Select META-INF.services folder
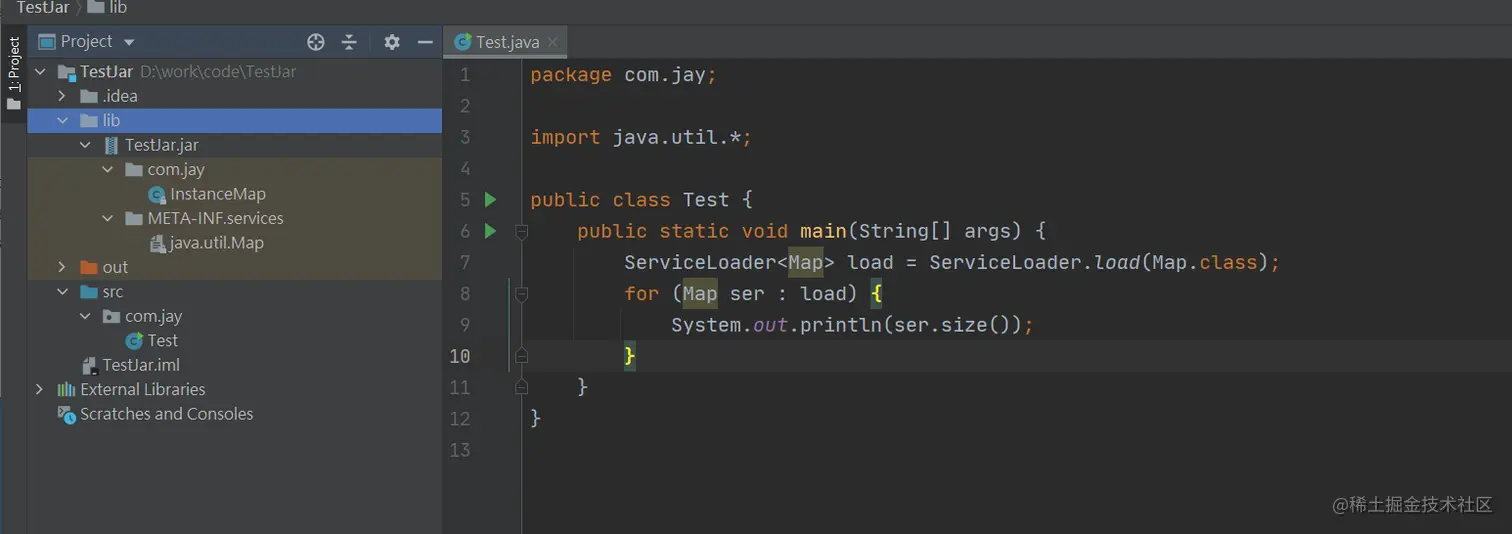The width and height of the screenshot is (1512, 534). (235, 218)
